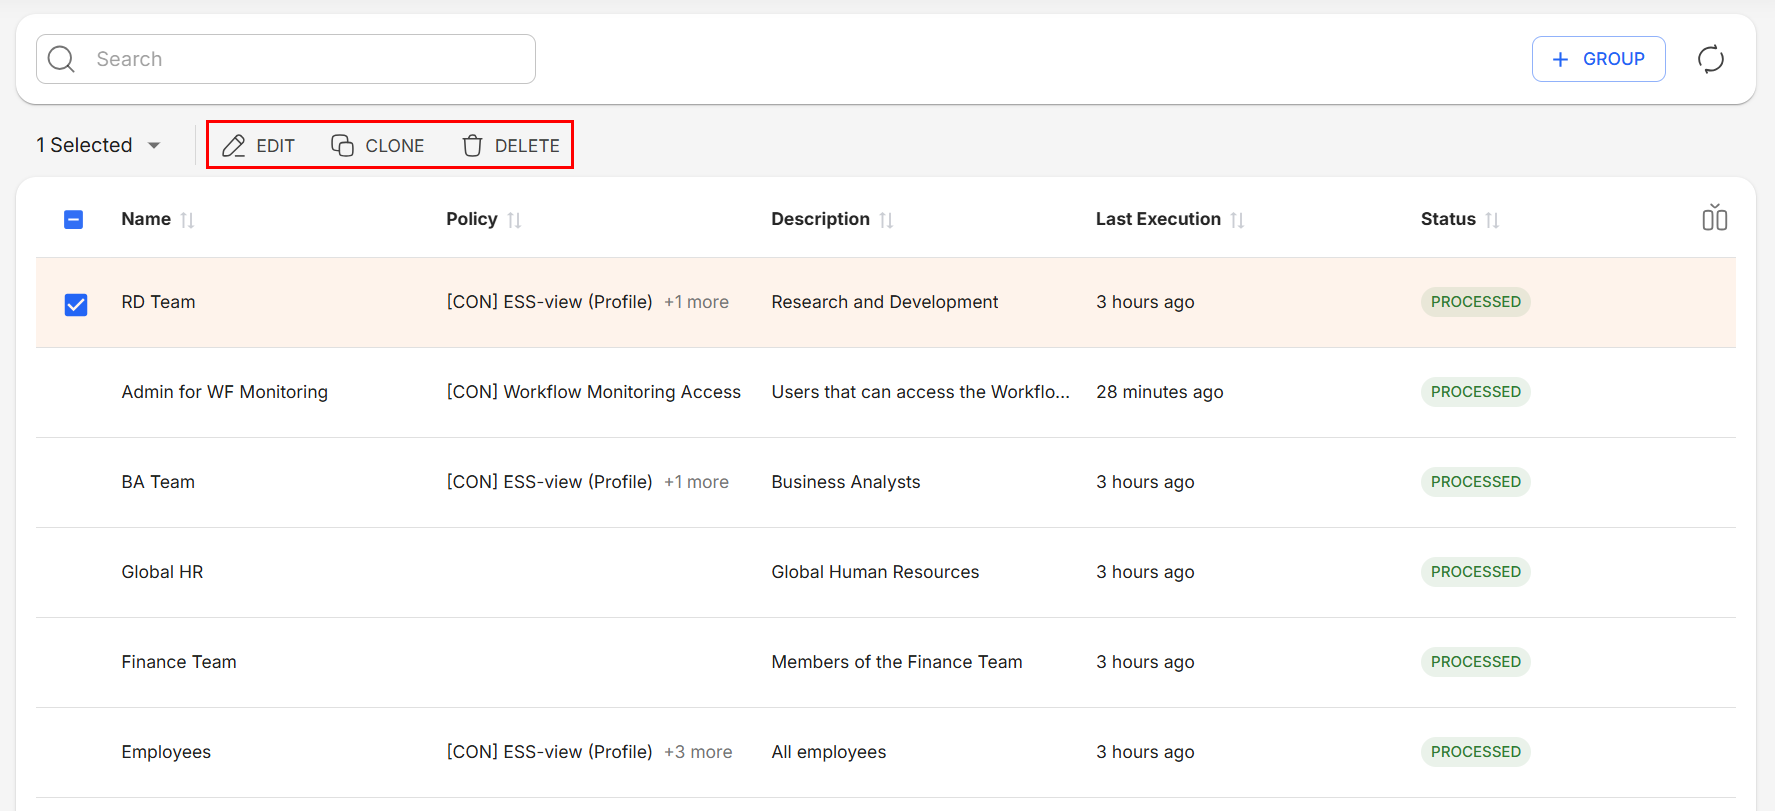Show +3 more policies for Employees

click(x=698, y=752)
